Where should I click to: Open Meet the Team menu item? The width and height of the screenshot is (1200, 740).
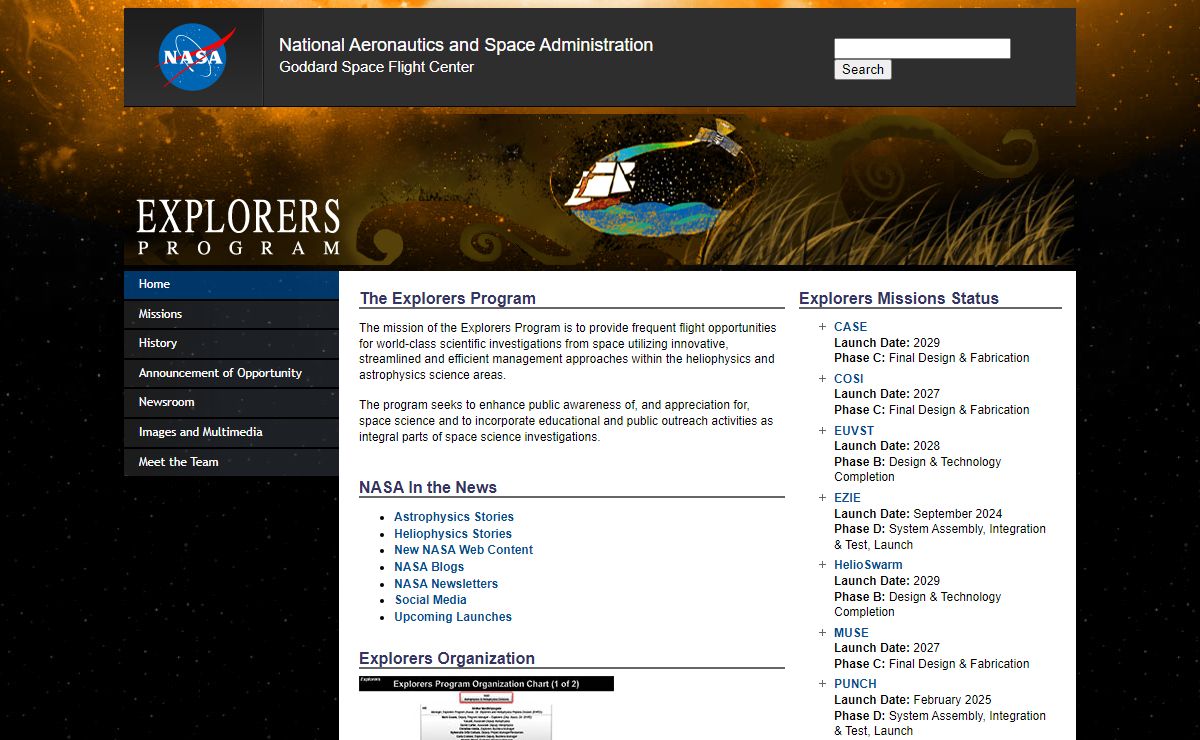(x=231, y=462)
